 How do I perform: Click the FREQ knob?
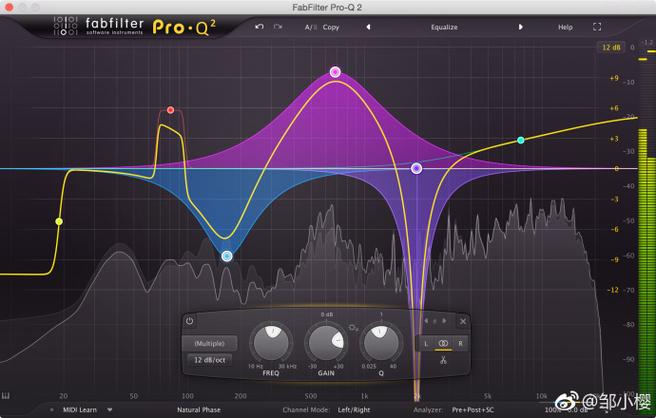pos(271,342)
